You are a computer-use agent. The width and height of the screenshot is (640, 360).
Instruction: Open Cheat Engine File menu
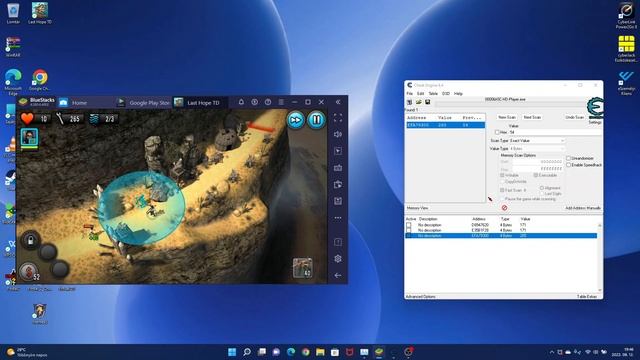click(x=409, y=93)
